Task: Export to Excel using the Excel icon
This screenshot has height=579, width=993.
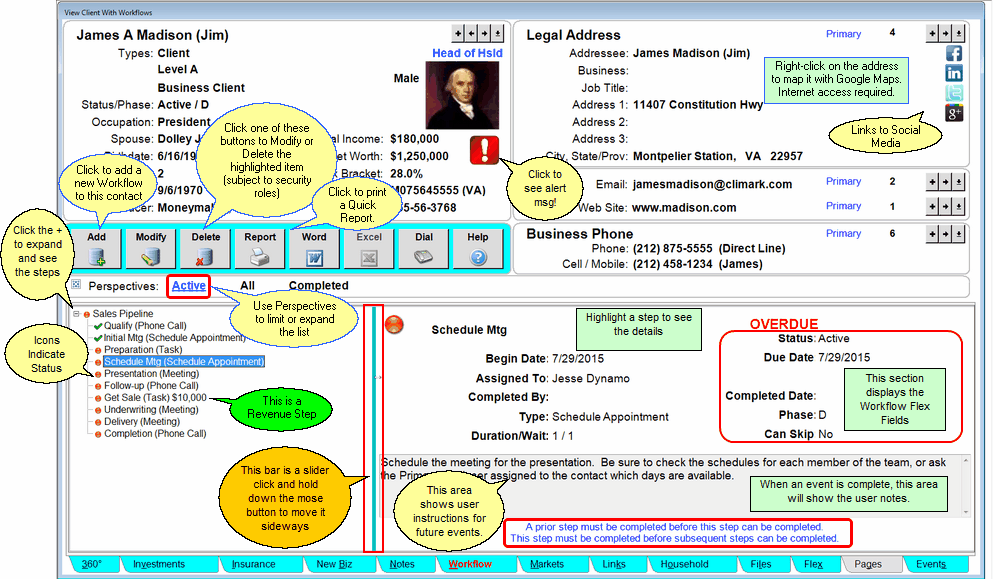Action: coord(368,256)
